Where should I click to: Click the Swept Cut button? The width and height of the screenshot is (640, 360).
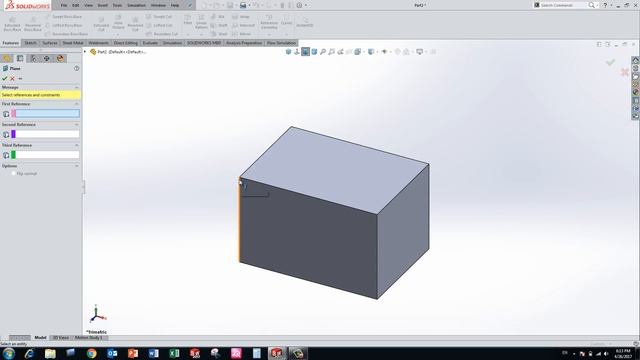[159, 17]
